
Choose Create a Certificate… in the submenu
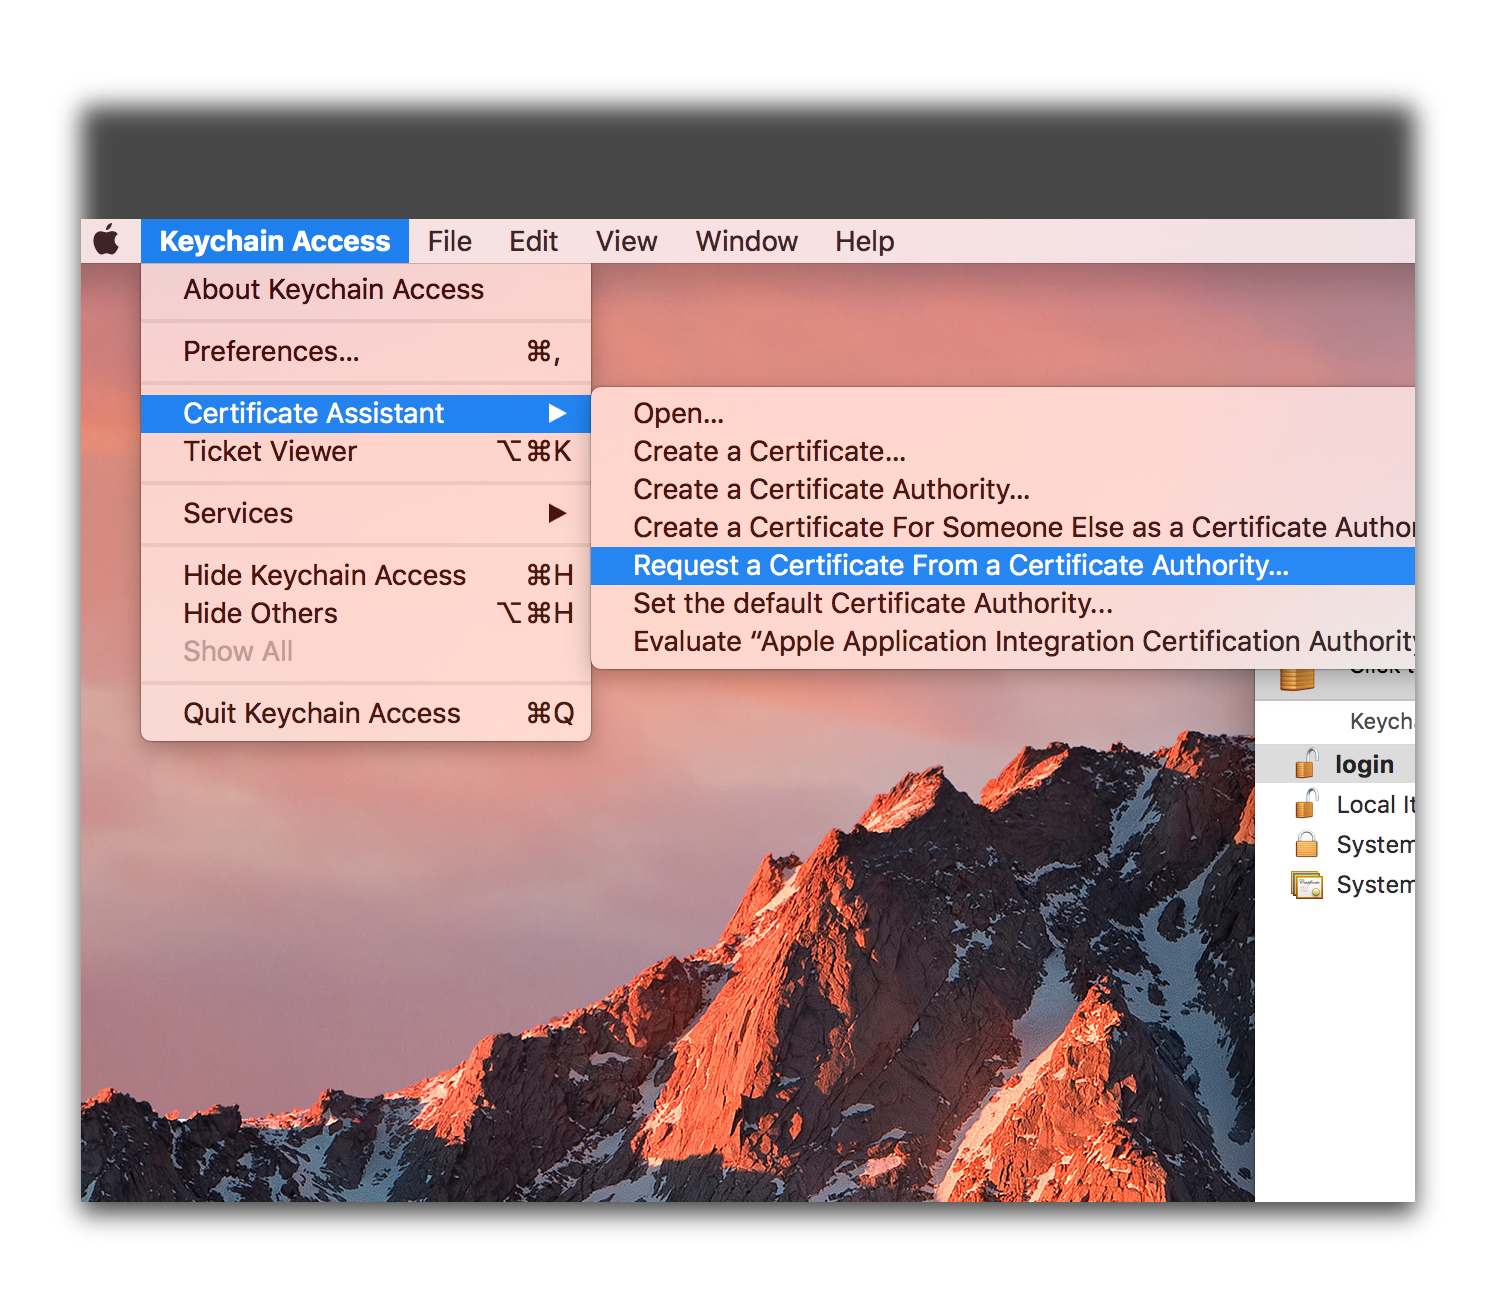pyautogui.click(x=769, y=451)
